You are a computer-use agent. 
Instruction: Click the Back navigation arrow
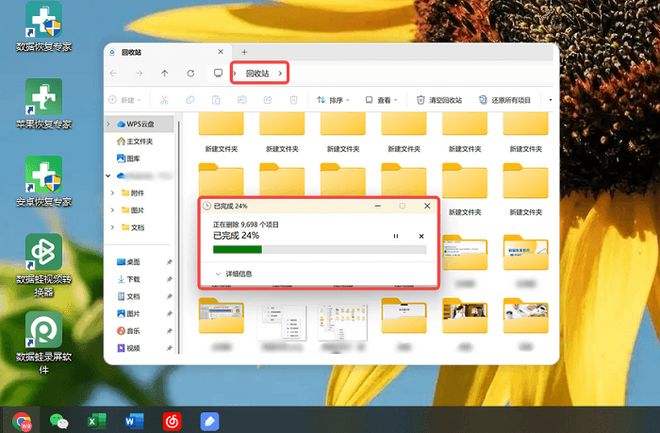[114, 73]
